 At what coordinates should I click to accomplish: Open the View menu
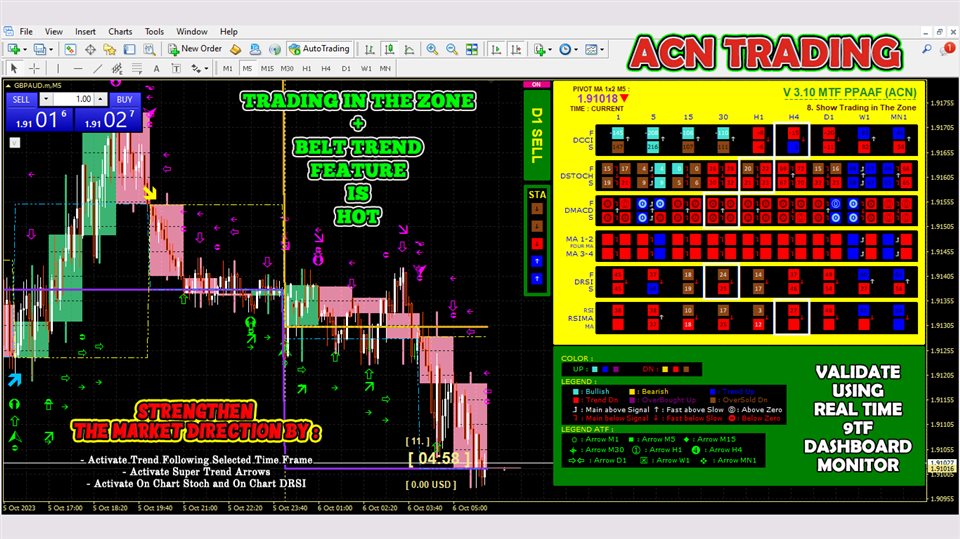tap(54, 31)
